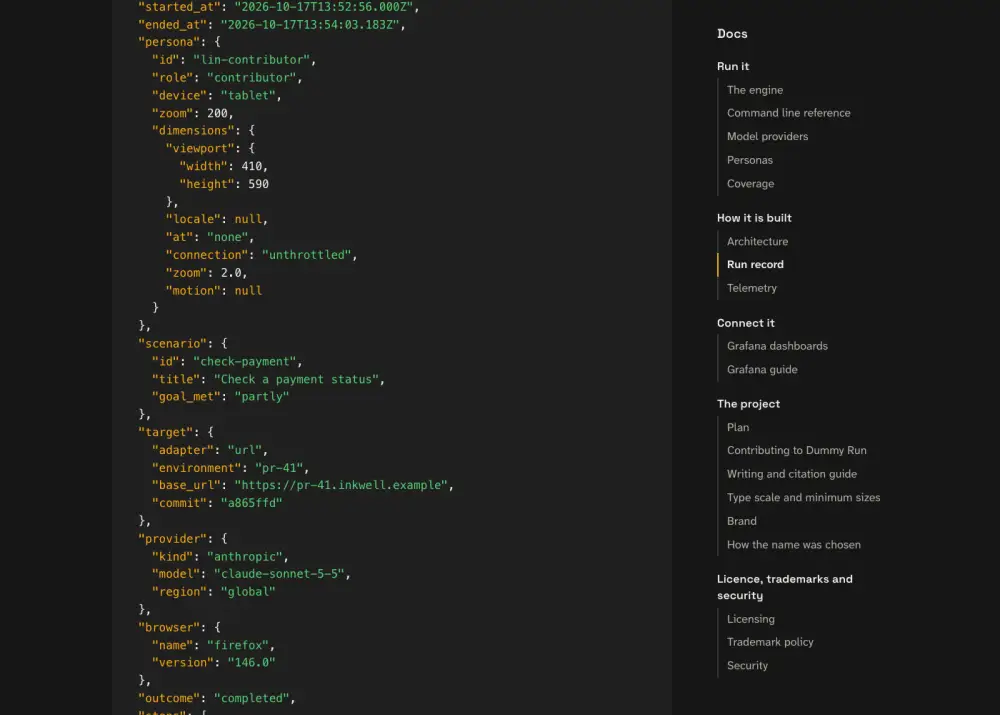Click the started_at timestamp value

(323, 7)
